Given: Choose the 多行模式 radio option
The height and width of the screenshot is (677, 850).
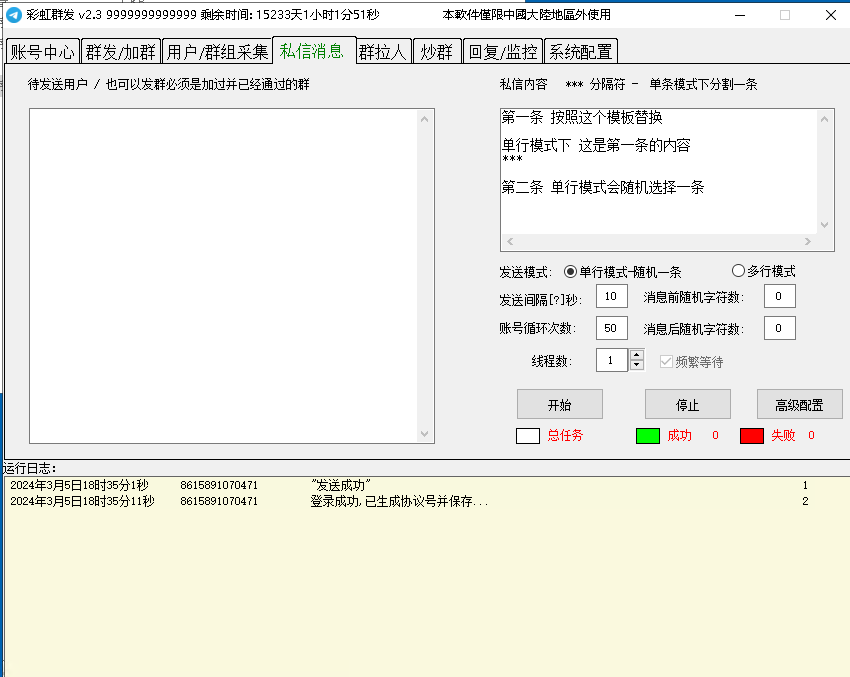Looking at the screenshot, I should coord(739,271).
